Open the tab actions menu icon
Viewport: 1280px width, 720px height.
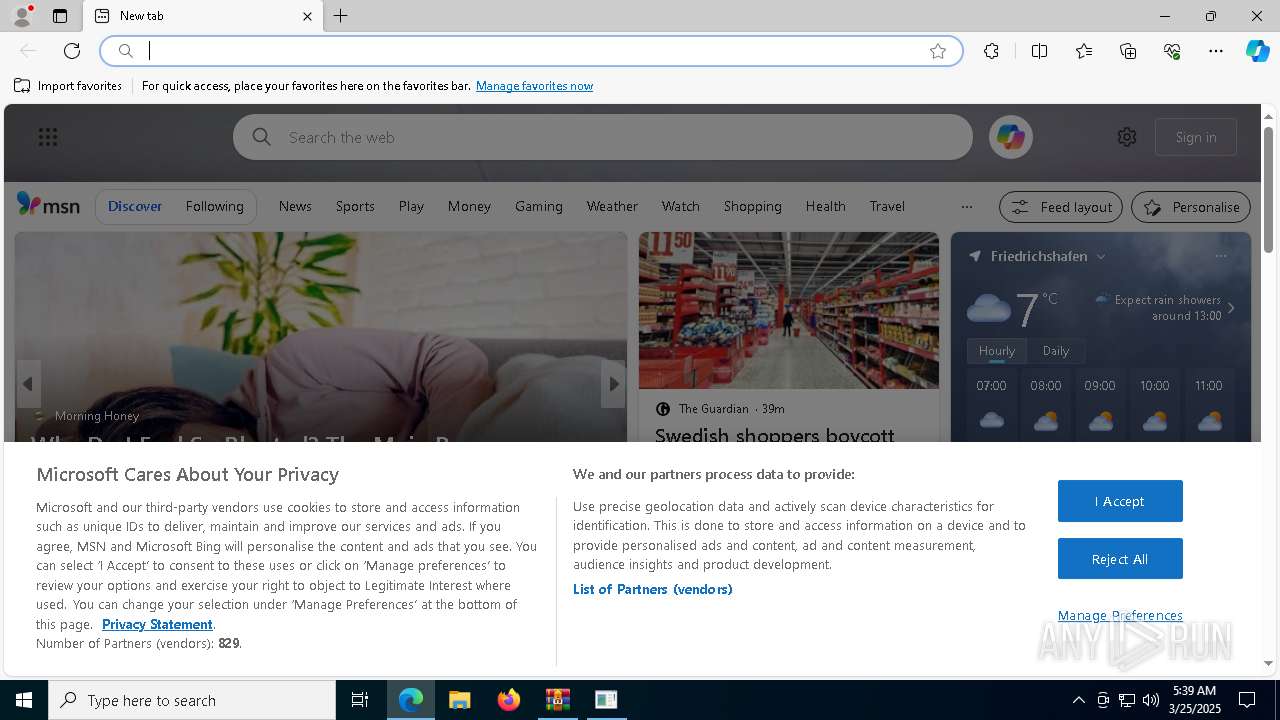pyautogui.click(x=60, y=16)
